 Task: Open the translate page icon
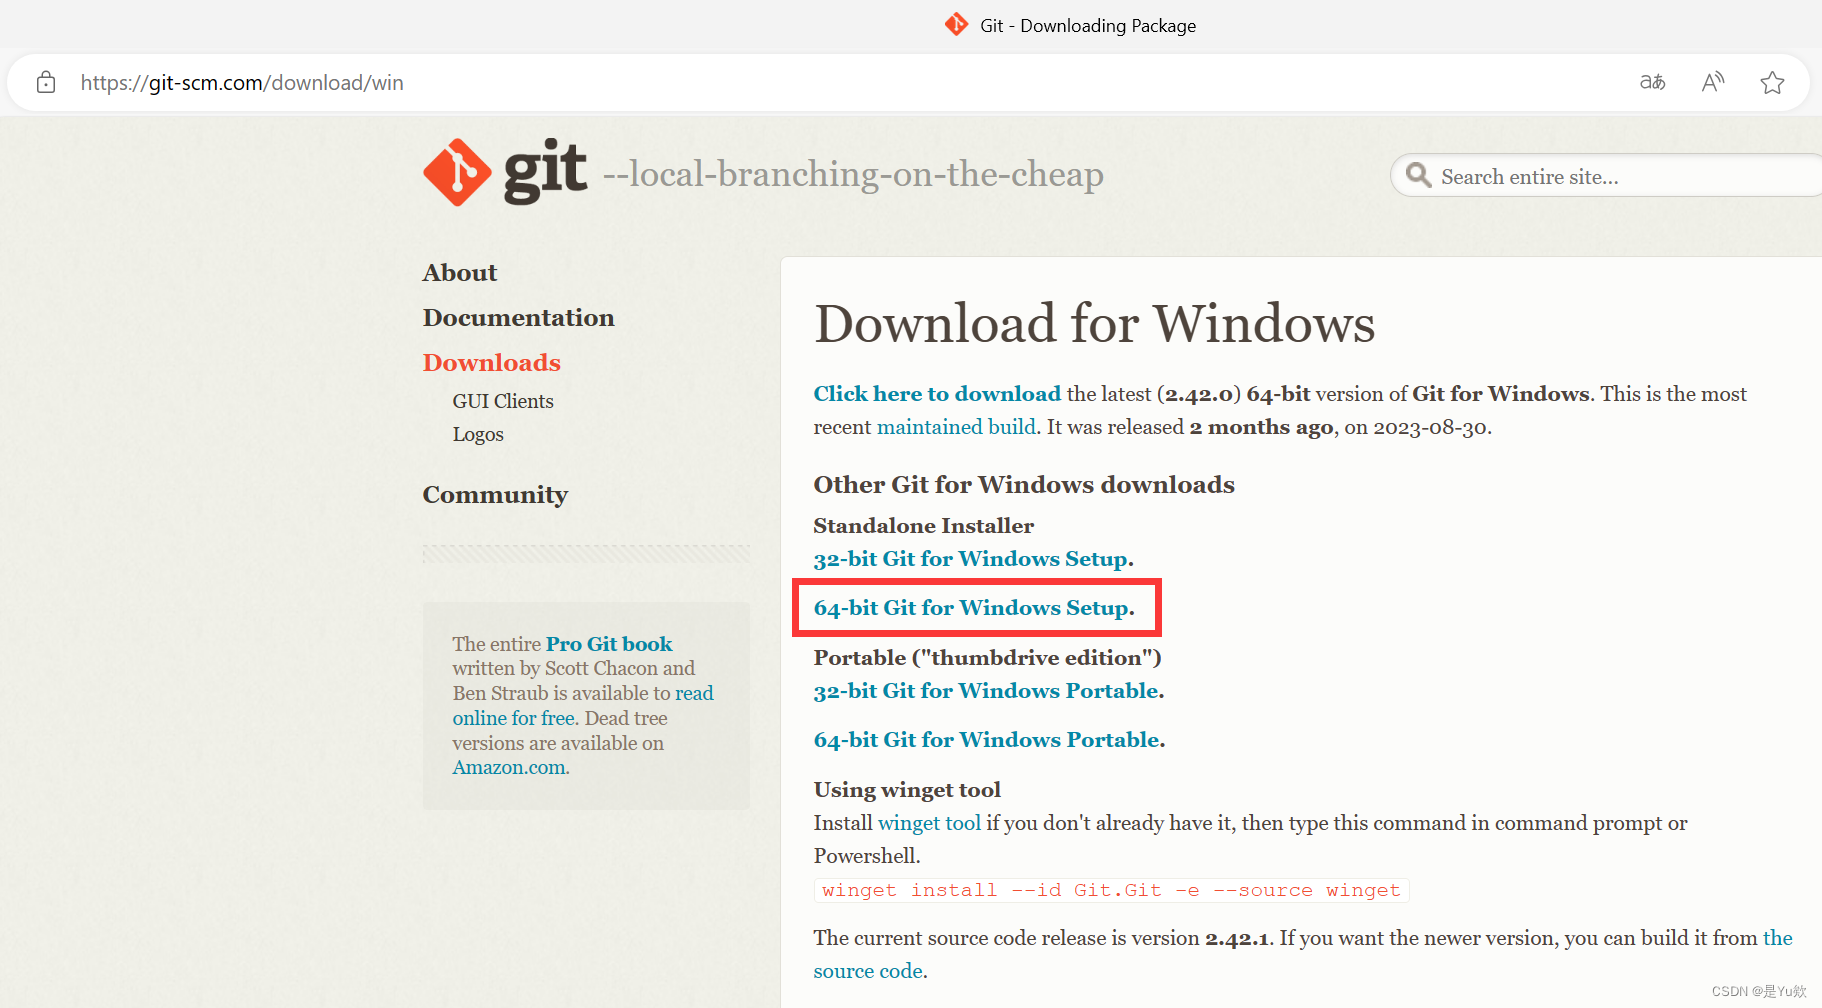[1653, 82]
